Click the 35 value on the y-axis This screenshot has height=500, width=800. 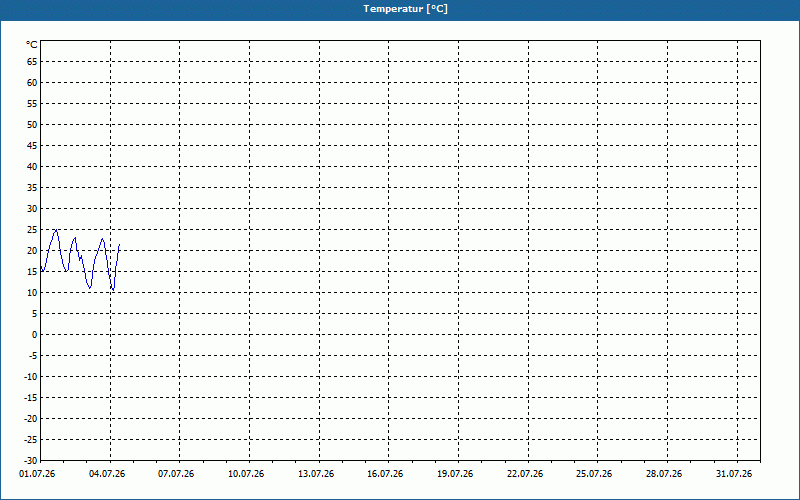pyautogui.click(x=32, y=188)
